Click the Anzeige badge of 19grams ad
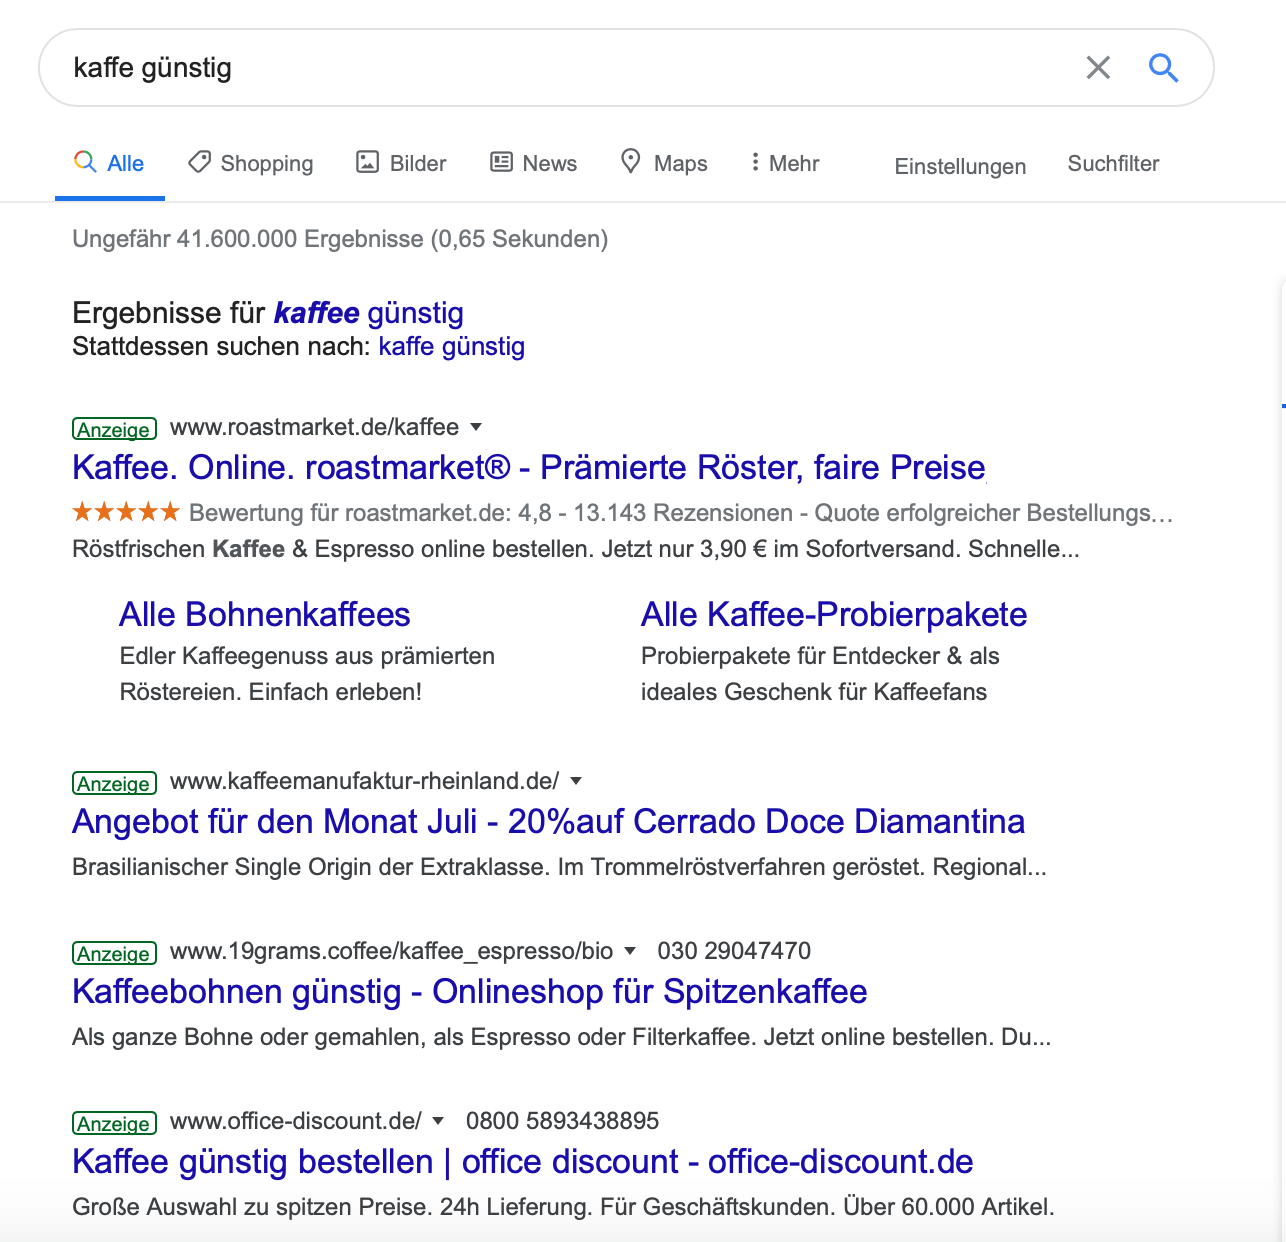This screenshot has height=1242, width=1286. coord(114,953)
